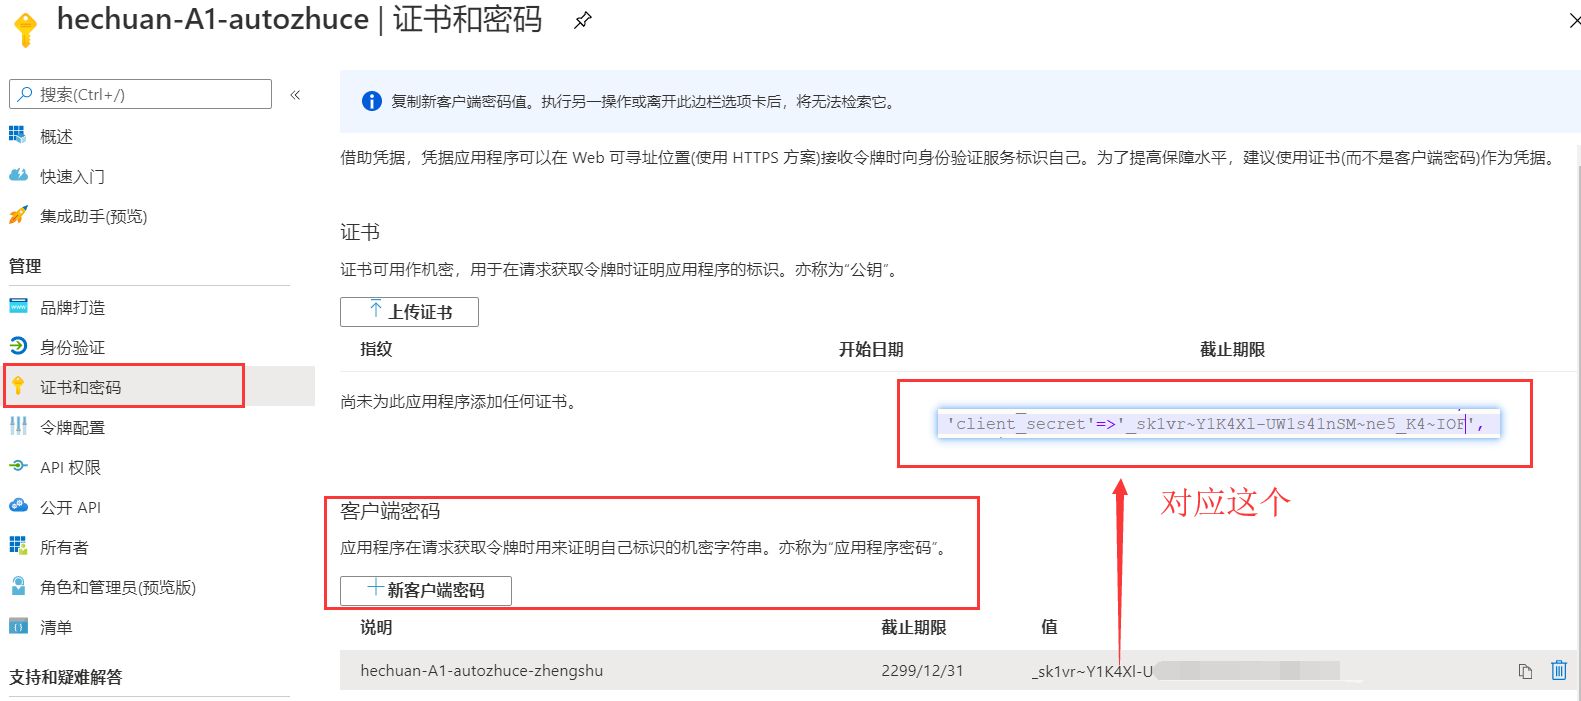The width and height of the screenshot is (1581, 701).
Task: Click the plus icon on 新客户端密码
Action: (376, 588)
